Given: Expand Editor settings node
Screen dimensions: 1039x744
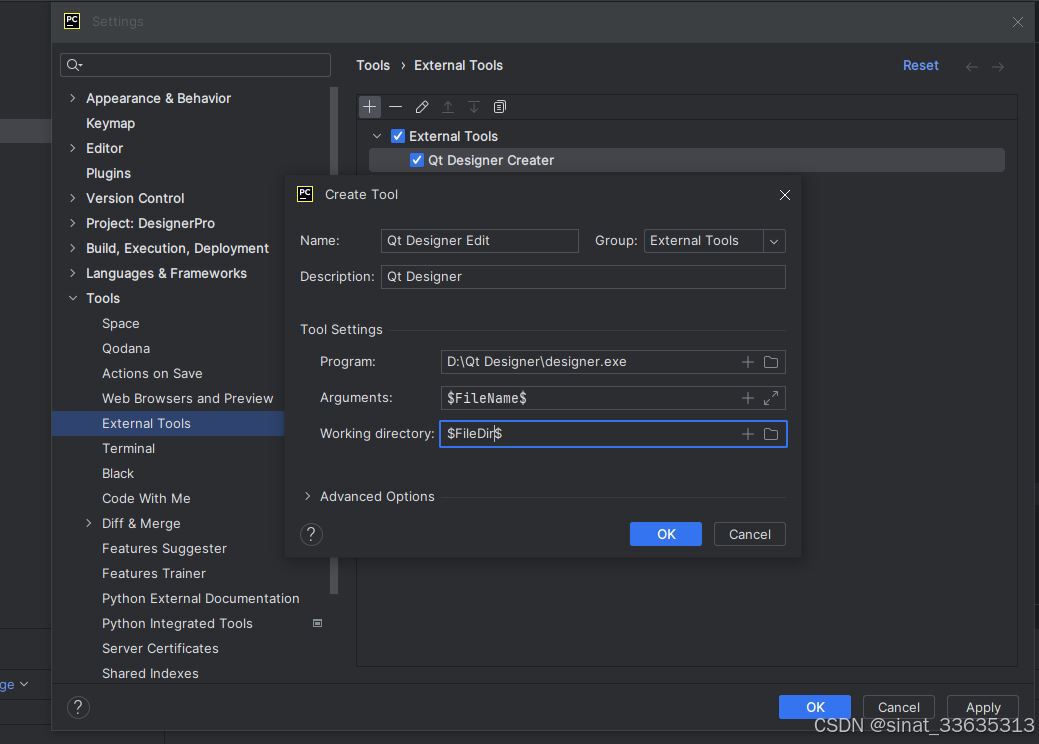Looking at the screenshot, I should click(x=72, y=148).
